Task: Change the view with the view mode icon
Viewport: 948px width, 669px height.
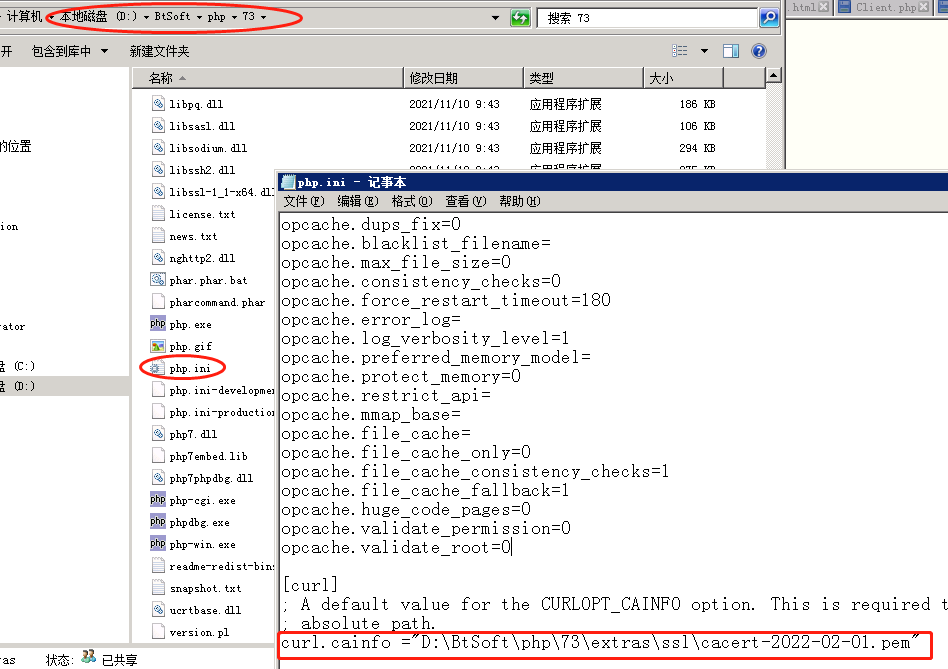Action: click(680, 51)
